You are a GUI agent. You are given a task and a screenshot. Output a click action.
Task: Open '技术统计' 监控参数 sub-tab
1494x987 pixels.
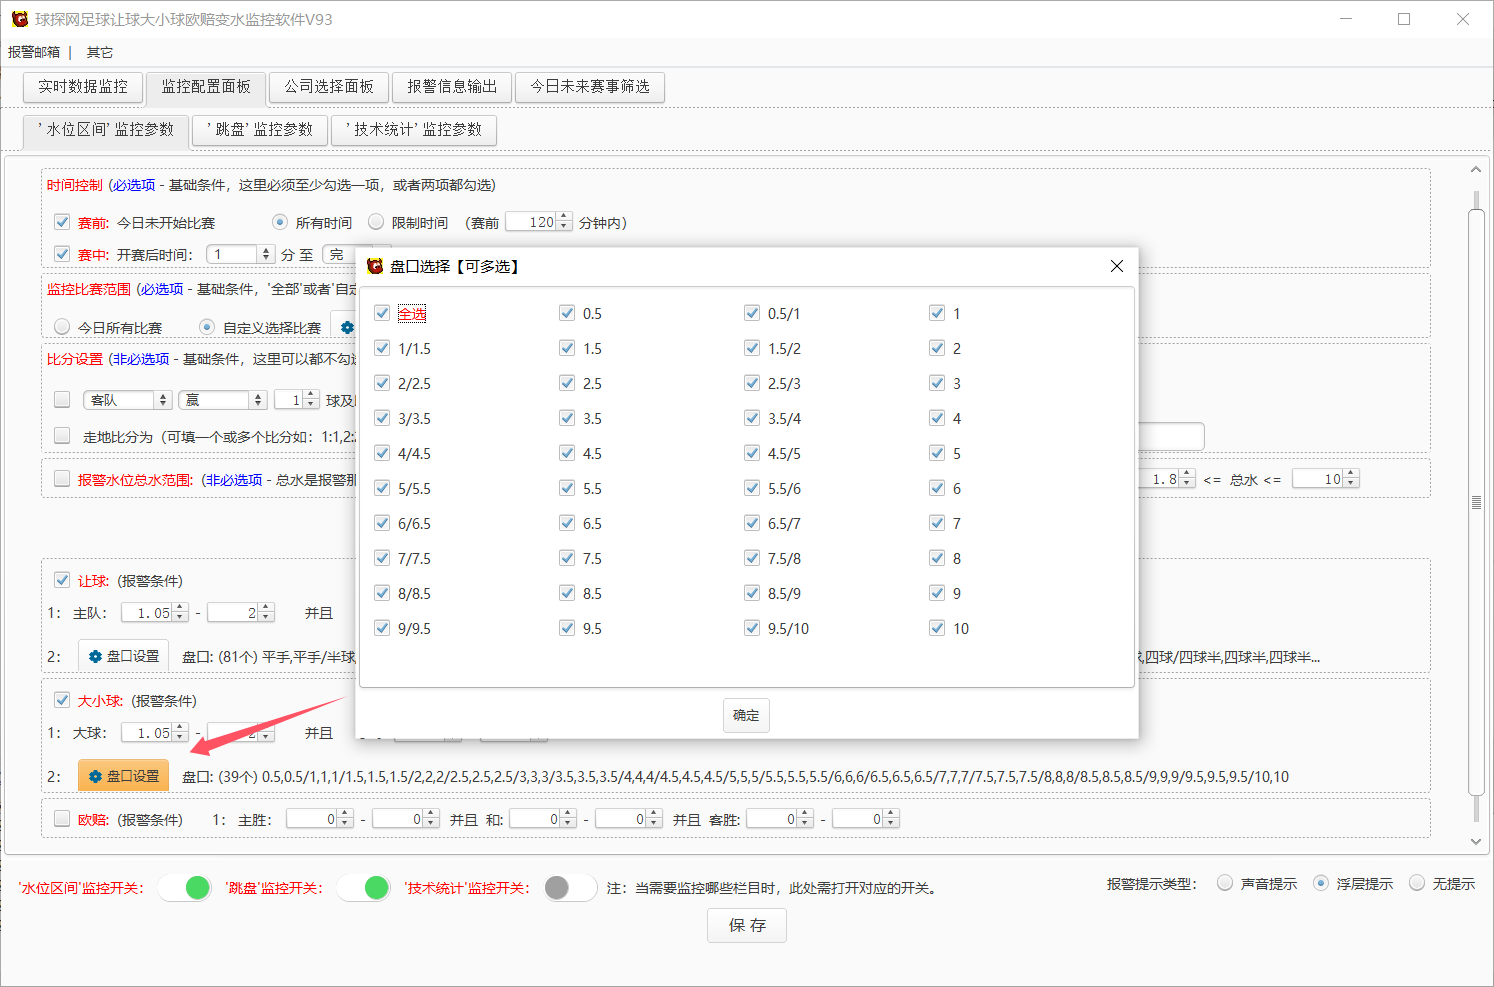(414, 130)
